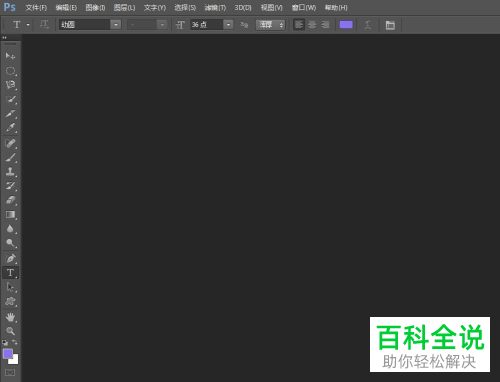Select the Zoom magnifier tool
500x382 pixels.
[x=10, y=331]
